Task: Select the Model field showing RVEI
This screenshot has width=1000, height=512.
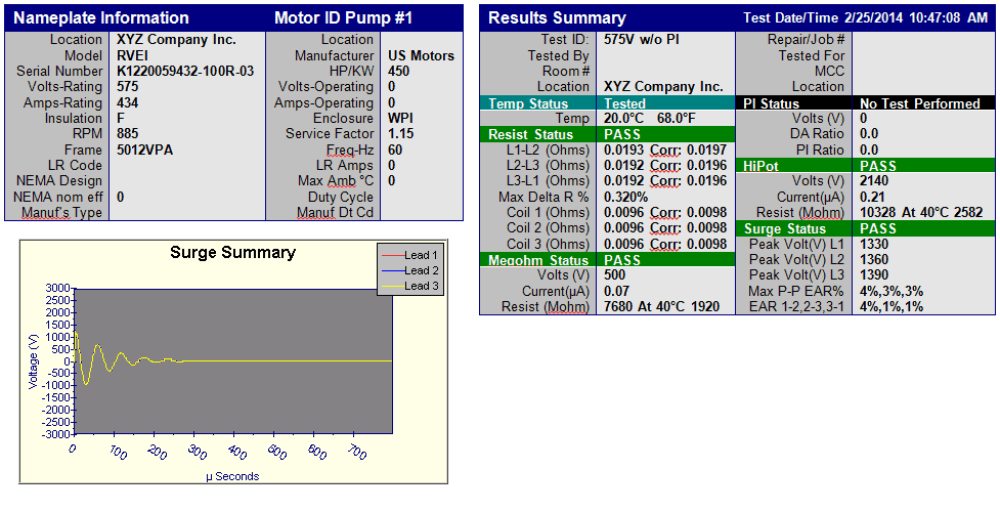Action: coord(132,55)
